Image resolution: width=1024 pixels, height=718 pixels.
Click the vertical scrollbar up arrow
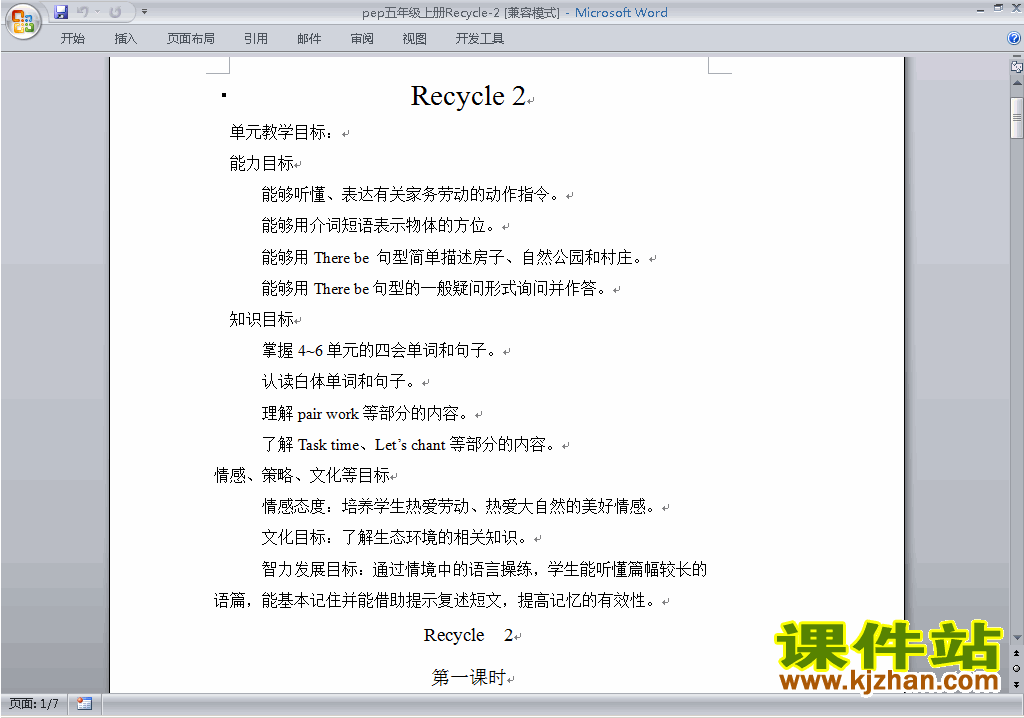(x=1017, y=83)
